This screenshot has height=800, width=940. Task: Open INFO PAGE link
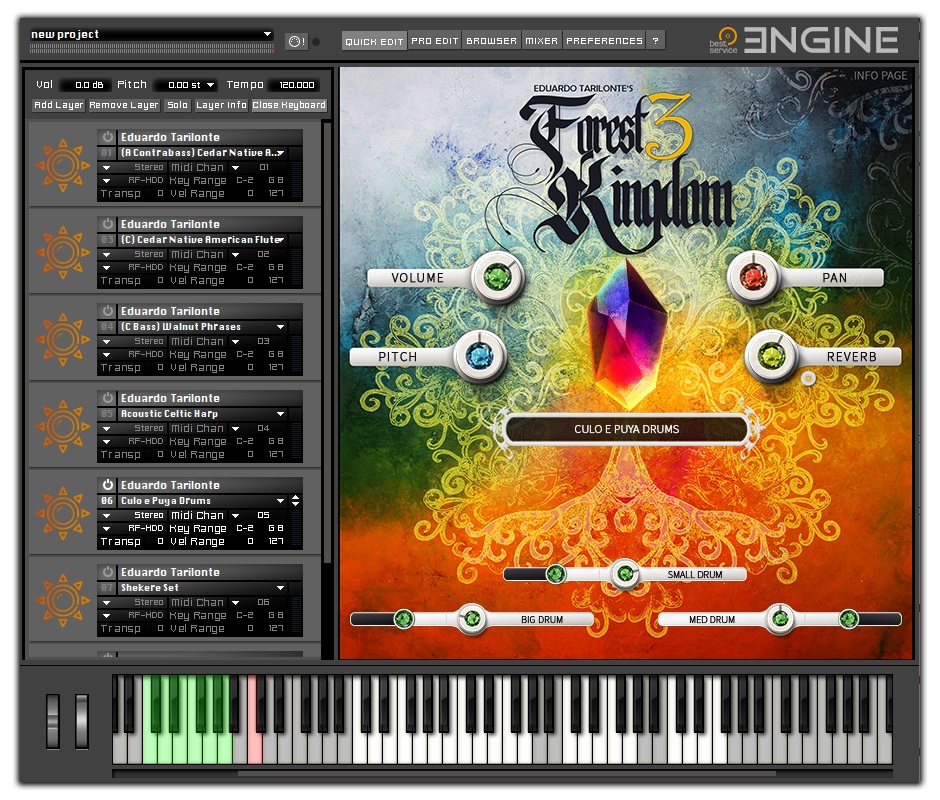tap(880, 76)
